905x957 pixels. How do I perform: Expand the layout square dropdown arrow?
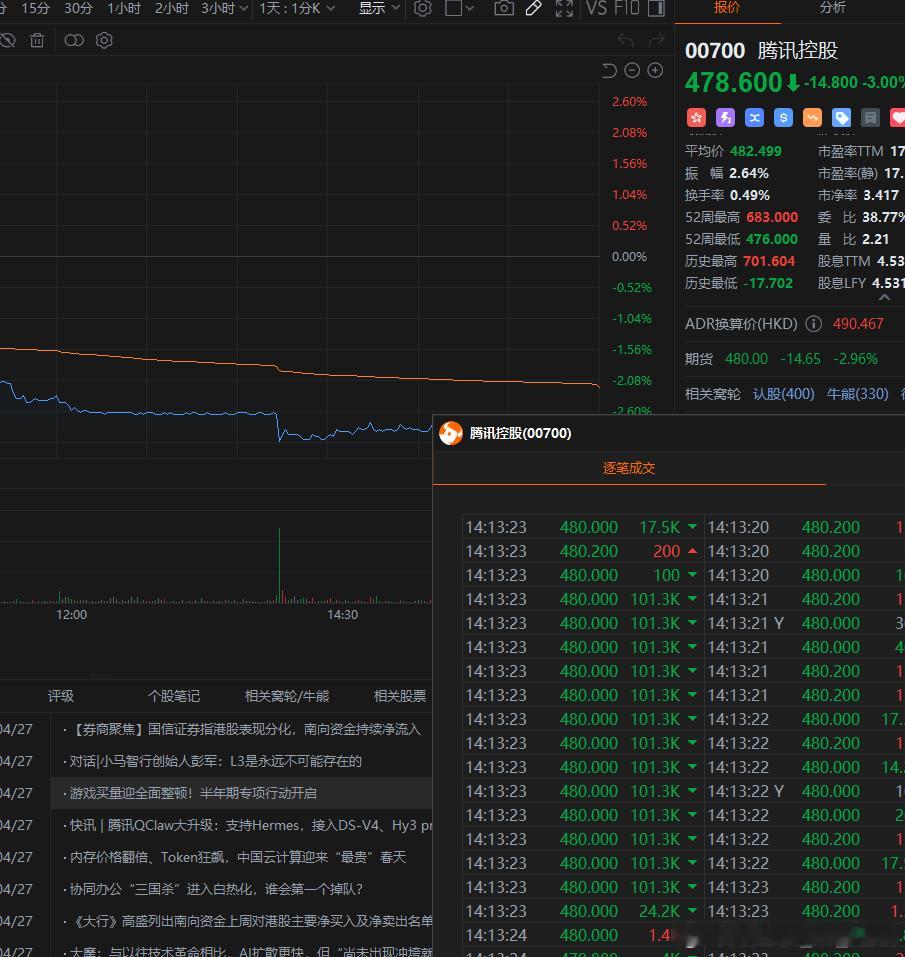pos(469,9)
